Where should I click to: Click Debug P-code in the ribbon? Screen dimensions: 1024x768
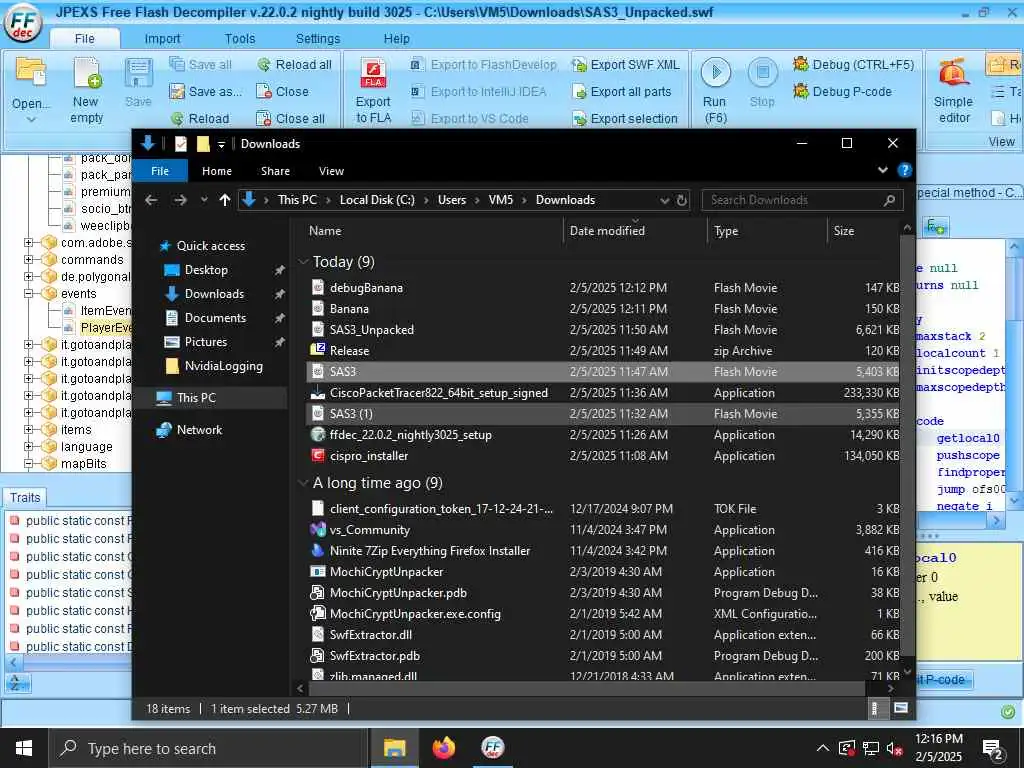click(x=842, y=91)
